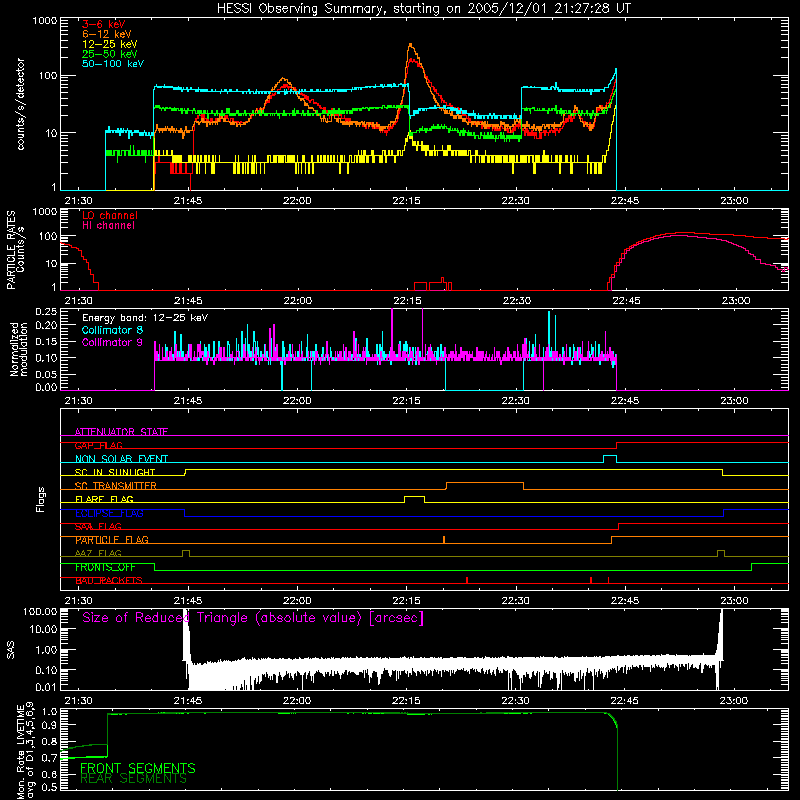Click the A4Z_FLAG label
This screenshot has height=800, width=800.
(98, 553)
